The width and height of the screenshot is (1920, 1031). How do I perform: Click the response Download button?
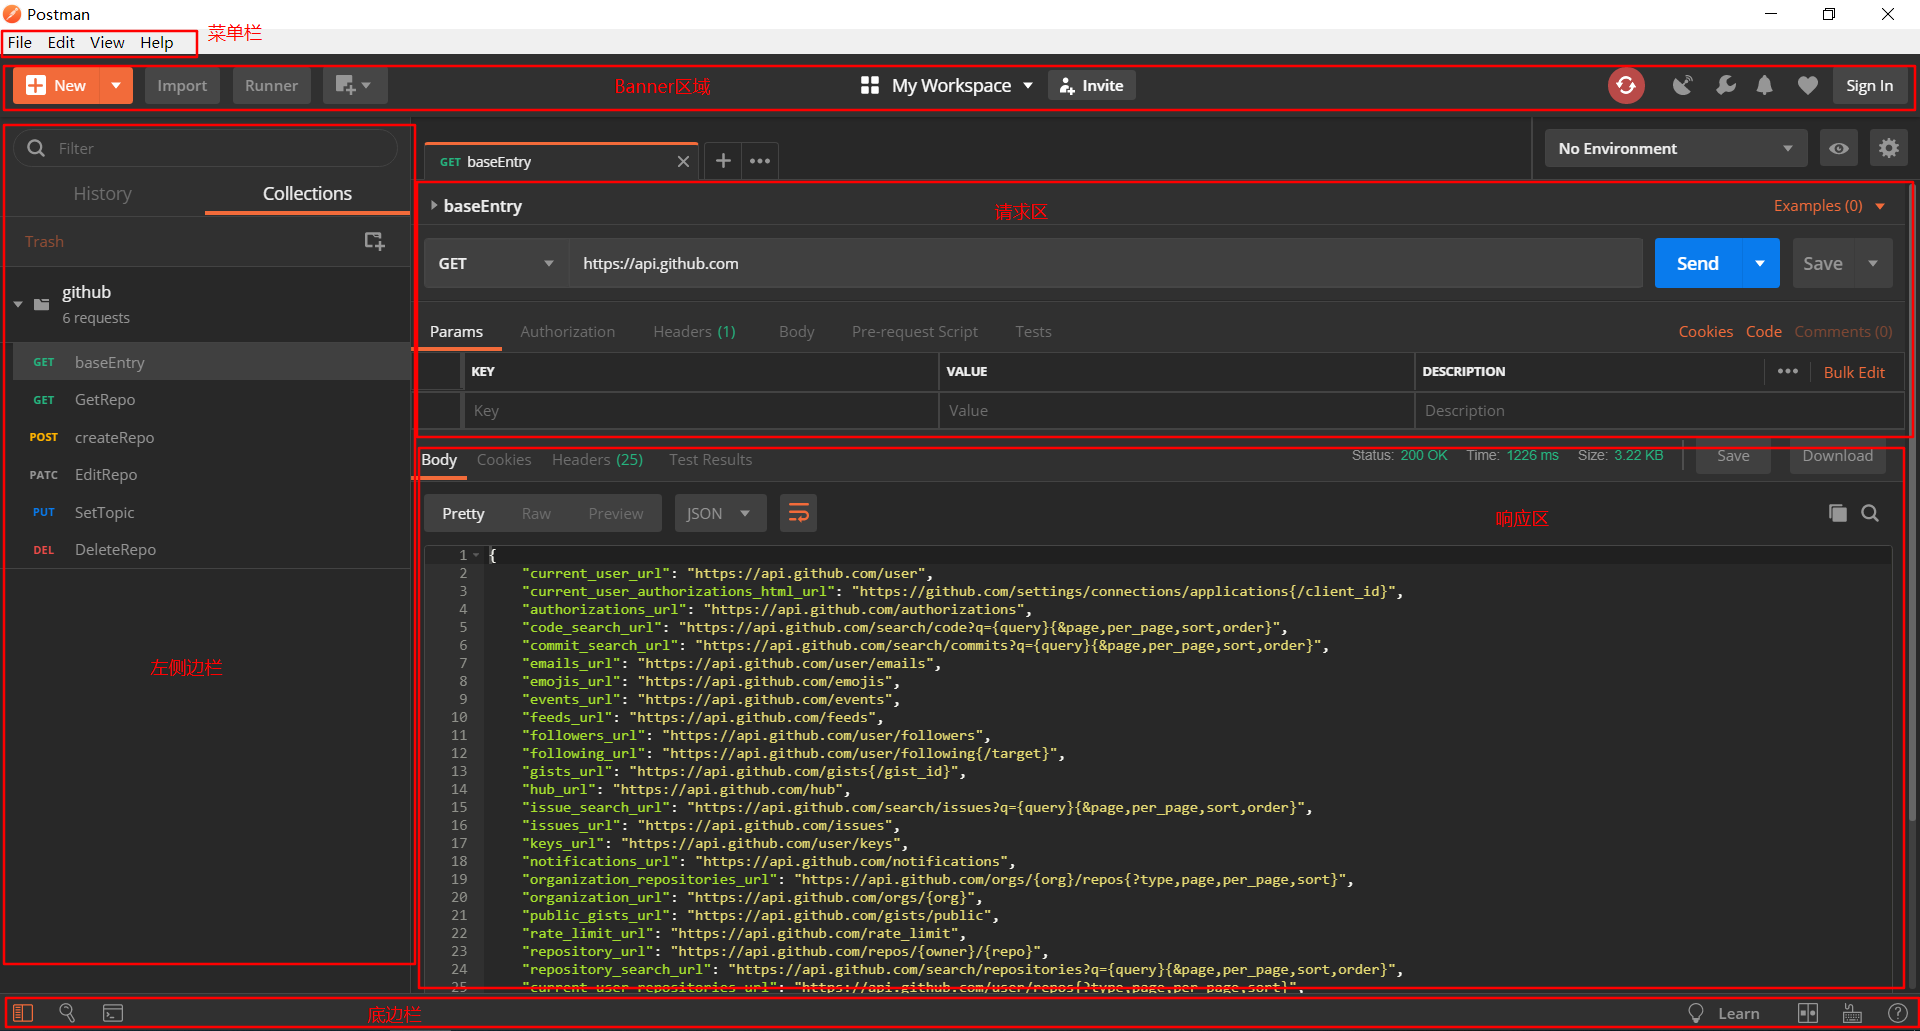click(1838, 456)
